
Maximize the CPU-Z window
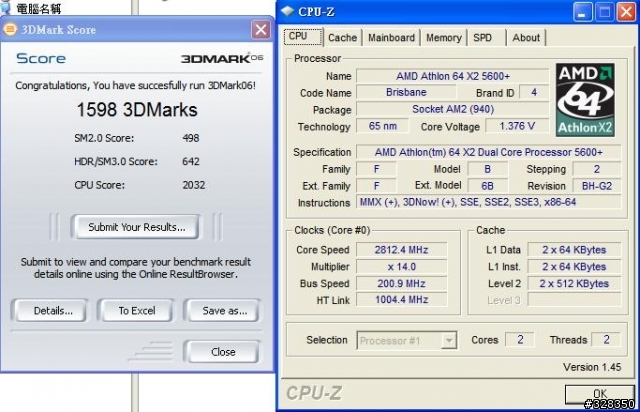pos(604,12)
